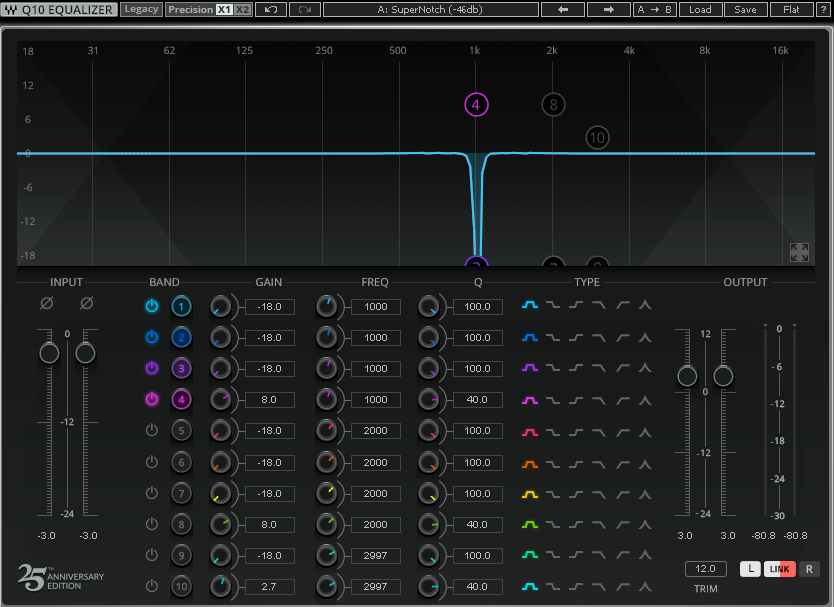Click band 2 Q knob
The image size is (834, 607).
pos(428,338)
